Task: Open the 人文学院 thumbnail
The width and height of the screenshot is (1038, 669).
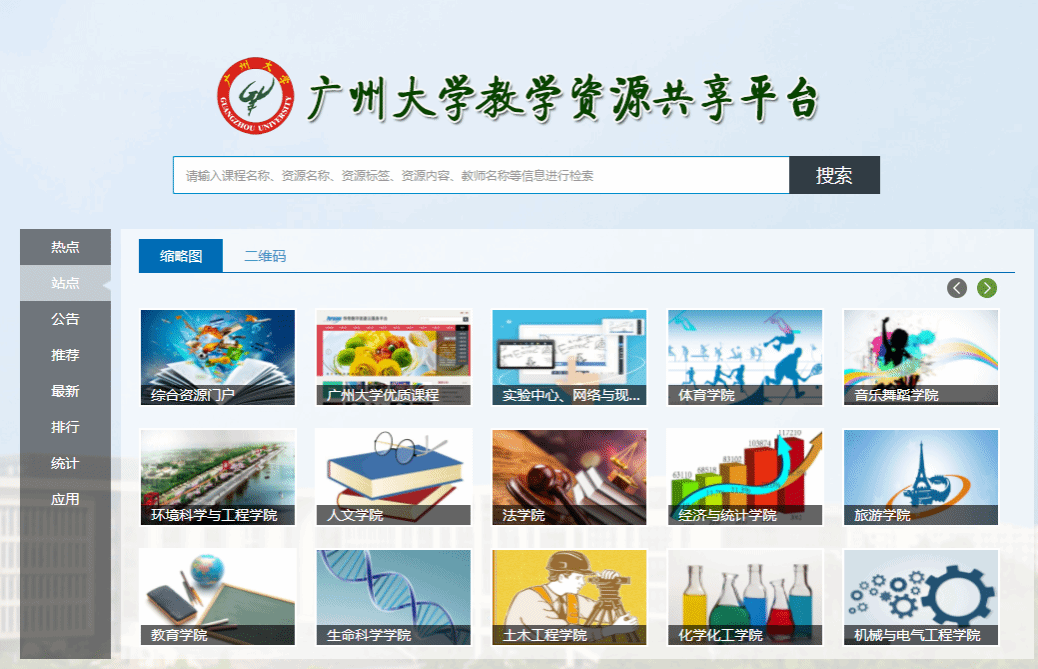Action: [x=393, y=477]
